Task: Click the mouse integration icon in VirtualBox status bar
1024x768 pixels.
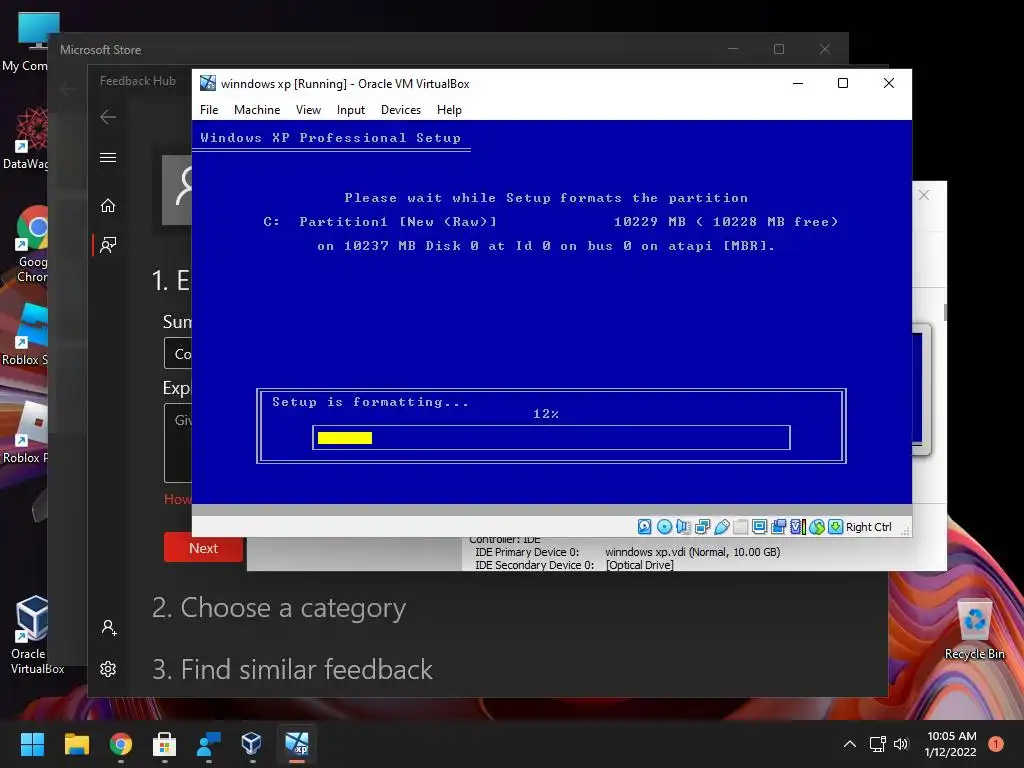Action: pos(816,527)
